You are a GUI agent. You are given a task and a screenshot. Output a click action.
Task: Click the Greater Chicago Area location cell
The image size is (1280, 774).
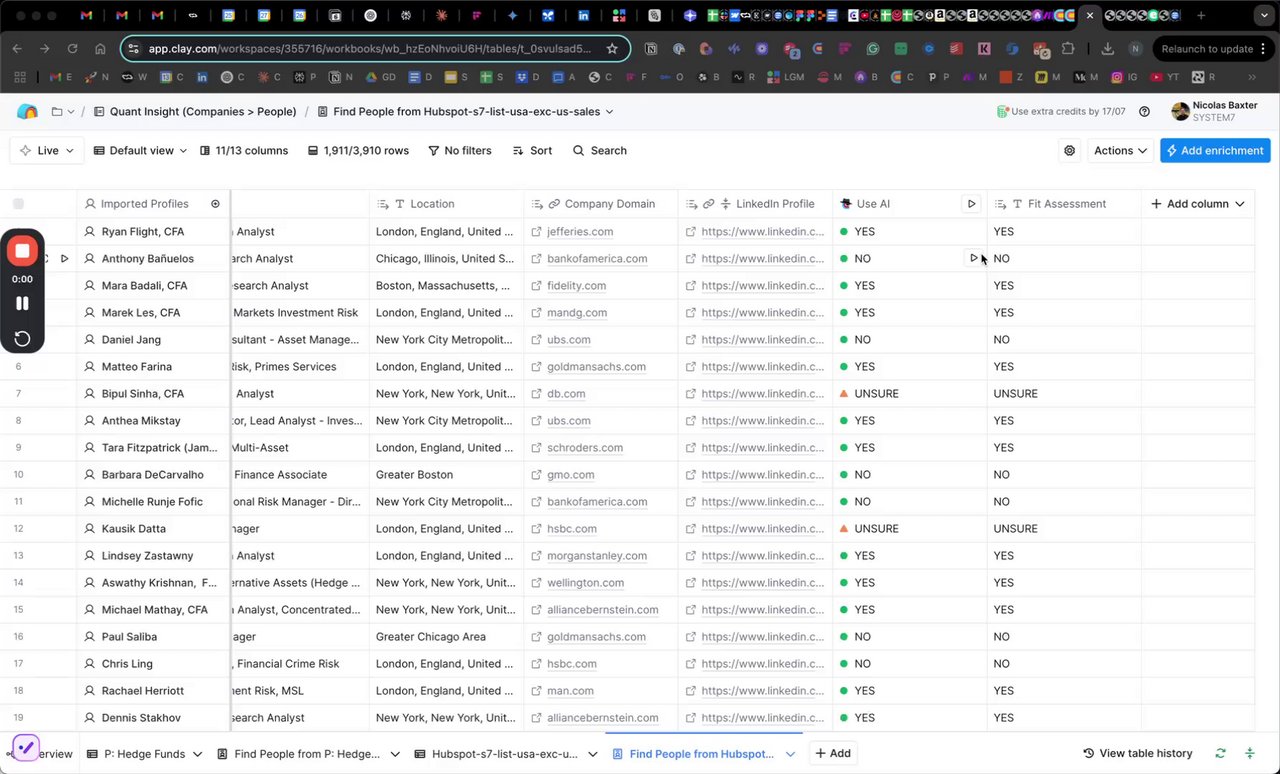tap(447, 637)
